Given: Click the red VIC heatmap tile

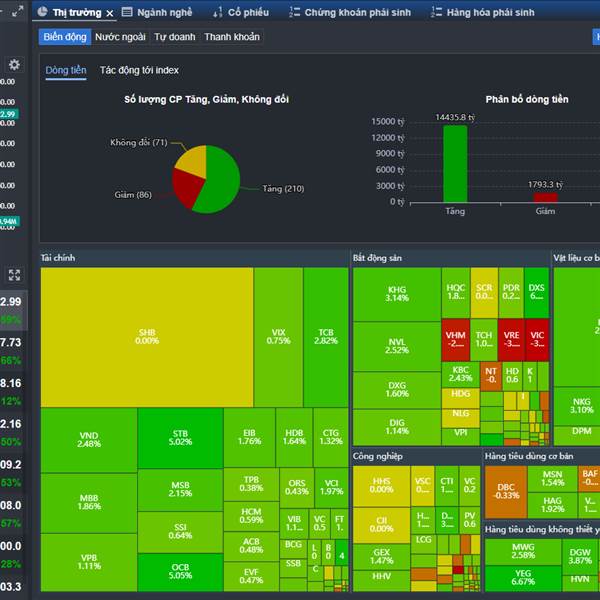Looking at the screenshot, I should click(537, 340).
